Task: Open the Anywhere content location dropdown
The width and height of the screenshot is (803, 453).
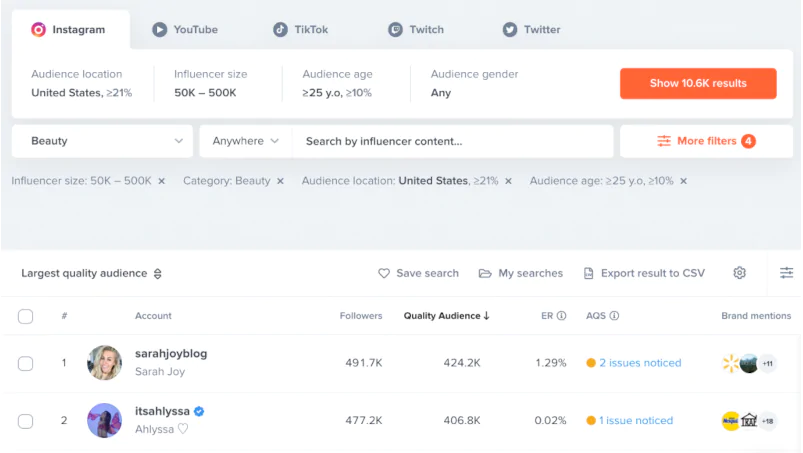Action: (245, 141)
